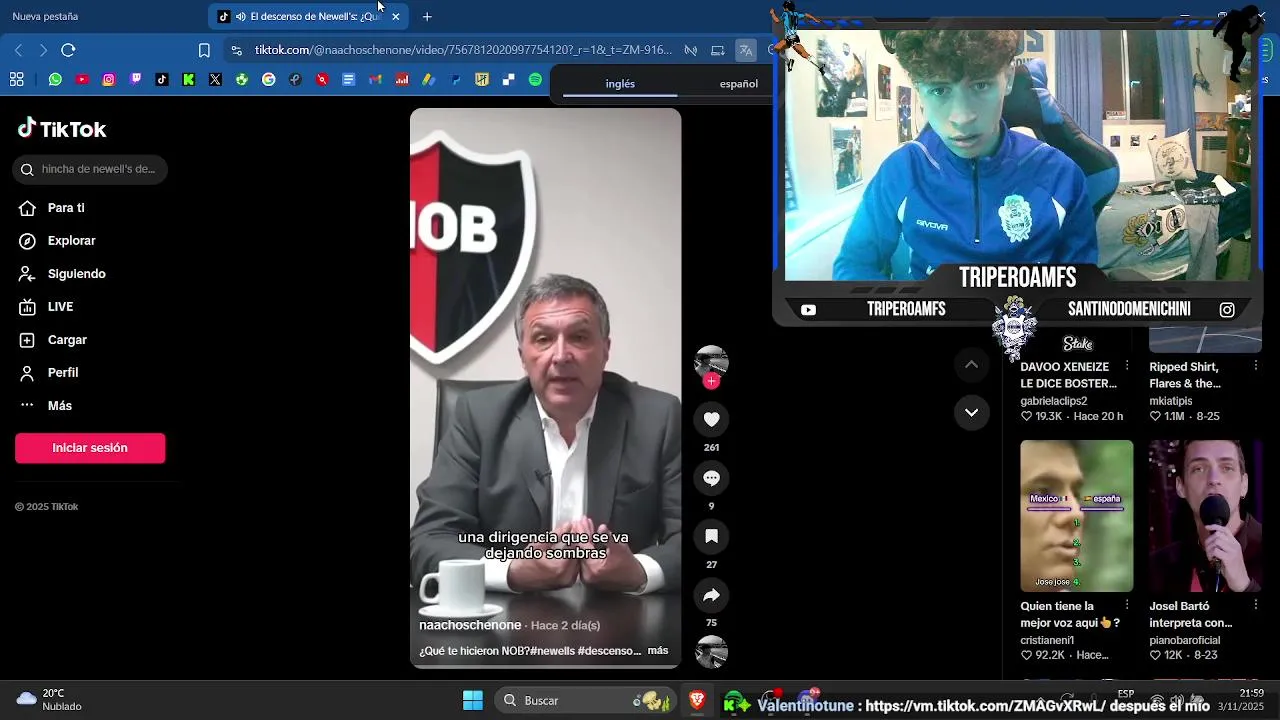Click the browser back arrow
The image size is (1280, 720).
18,50
